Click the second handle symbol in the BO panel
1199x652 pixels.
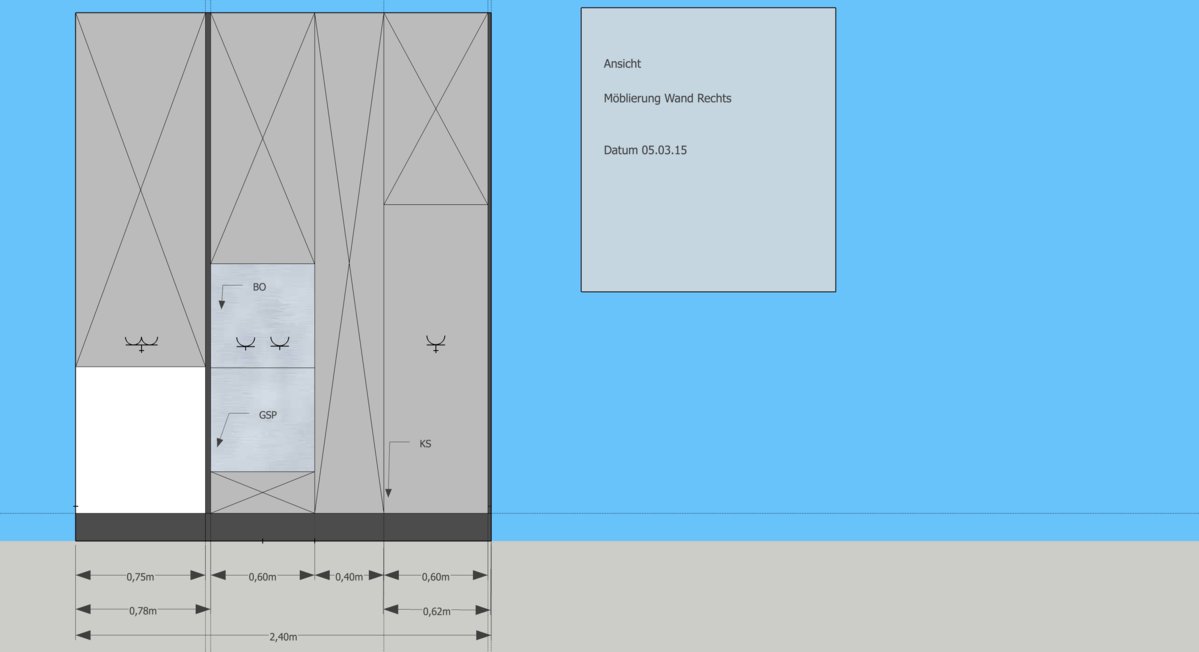(x=279, y=343)
